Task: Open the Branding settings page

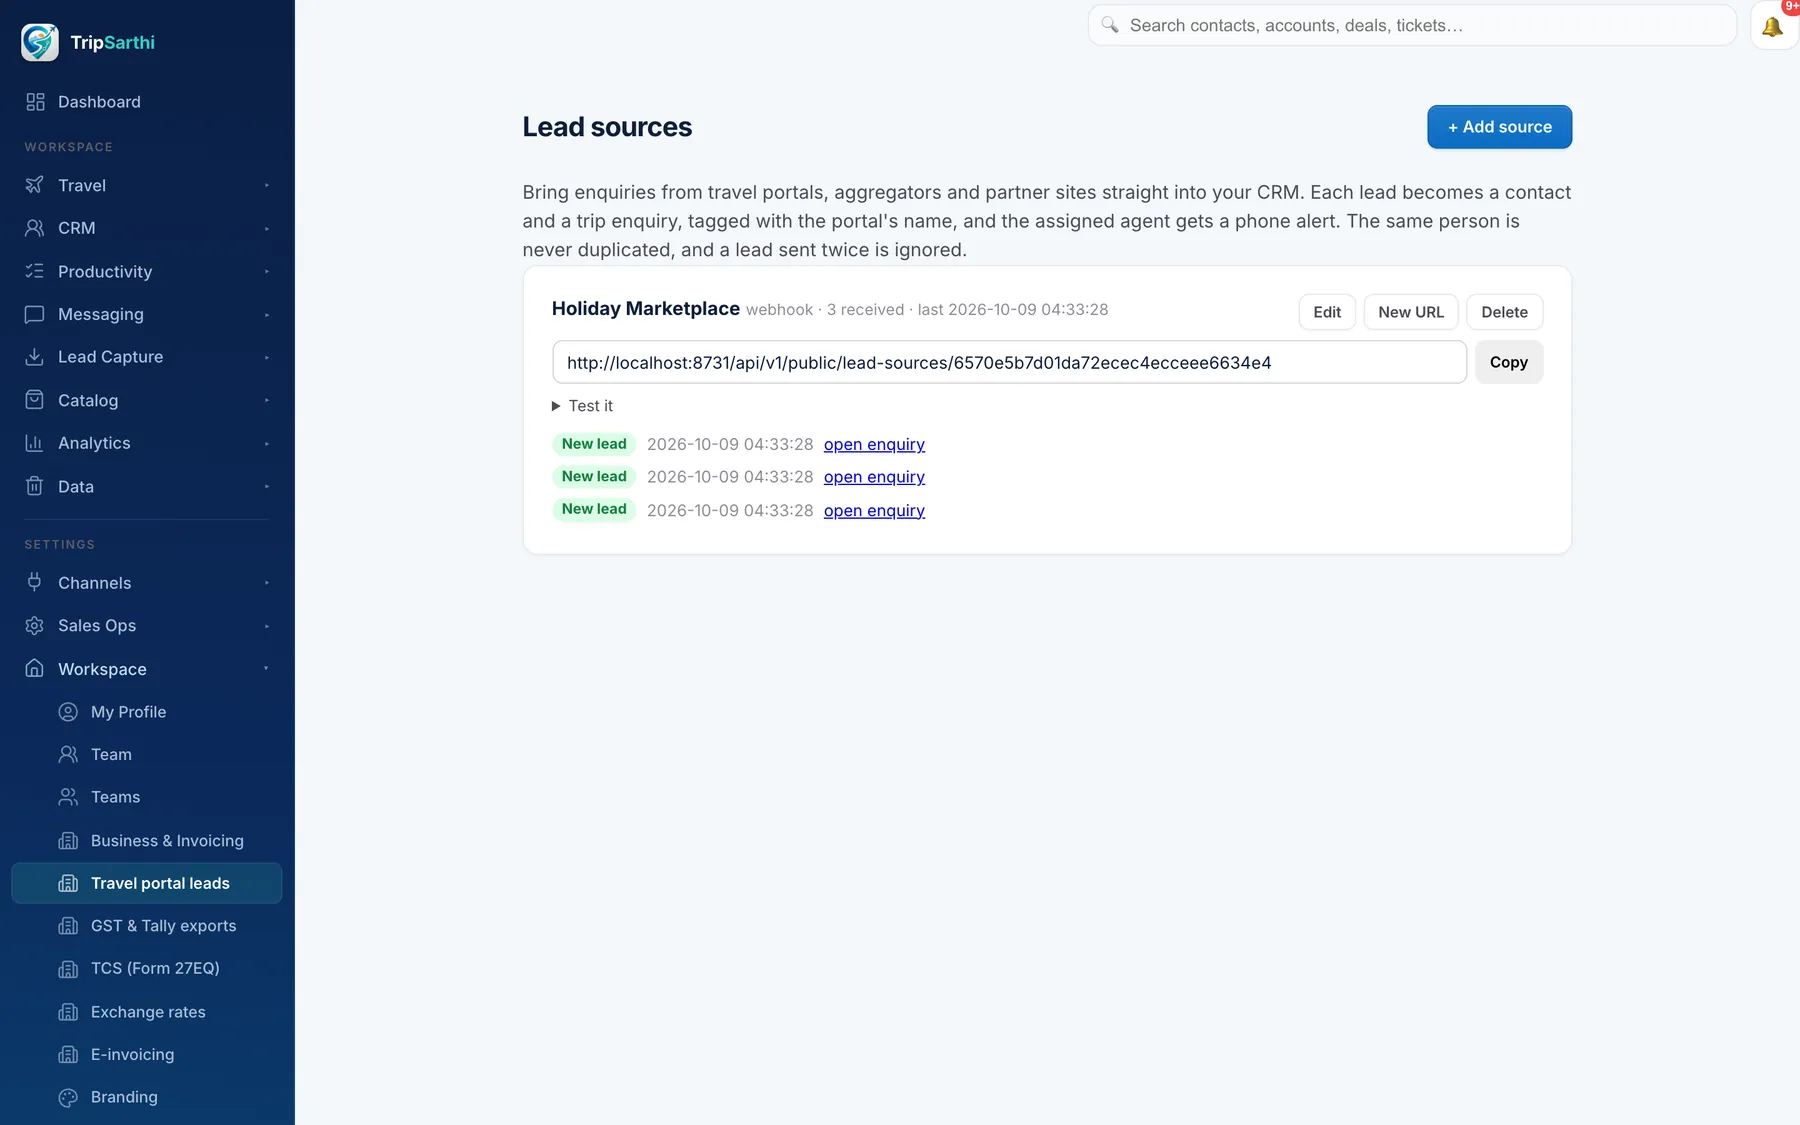Action: click(x=147, y=1097)
